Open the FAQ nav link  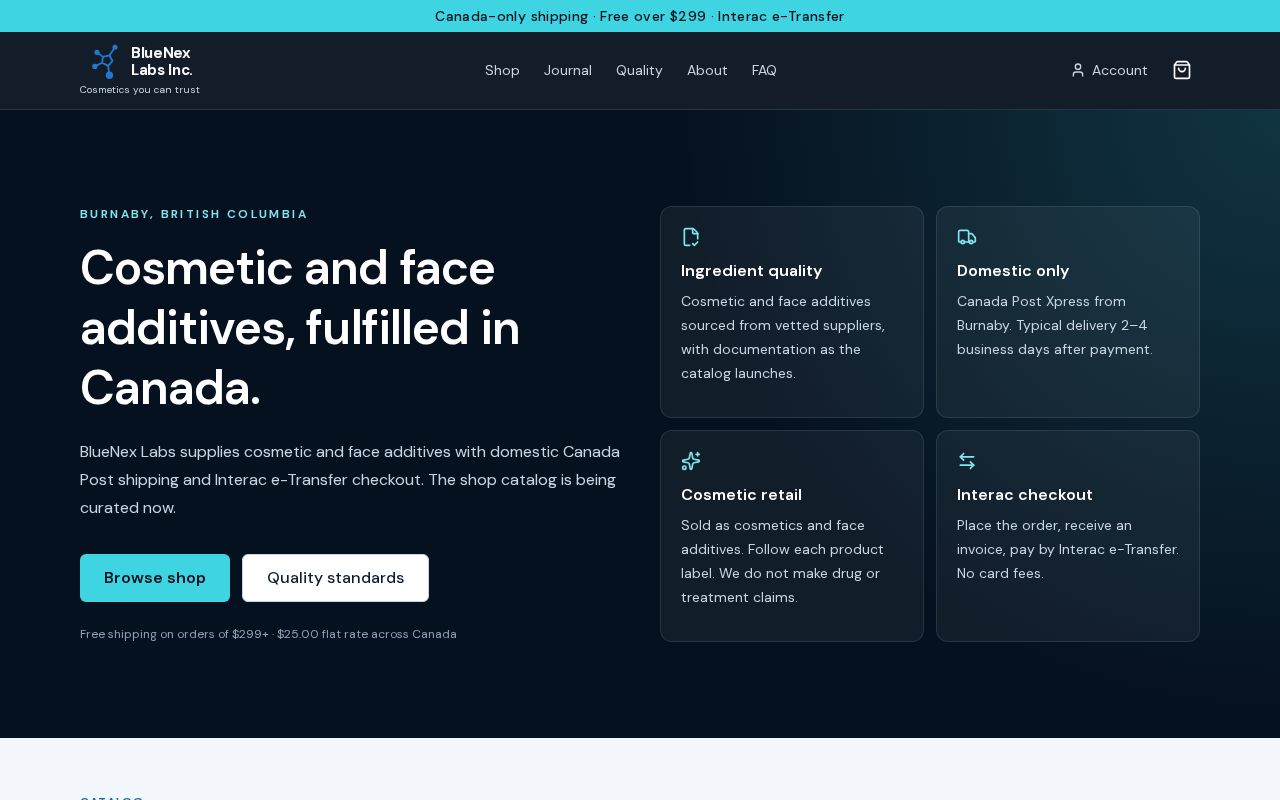(x=764, y=70)
